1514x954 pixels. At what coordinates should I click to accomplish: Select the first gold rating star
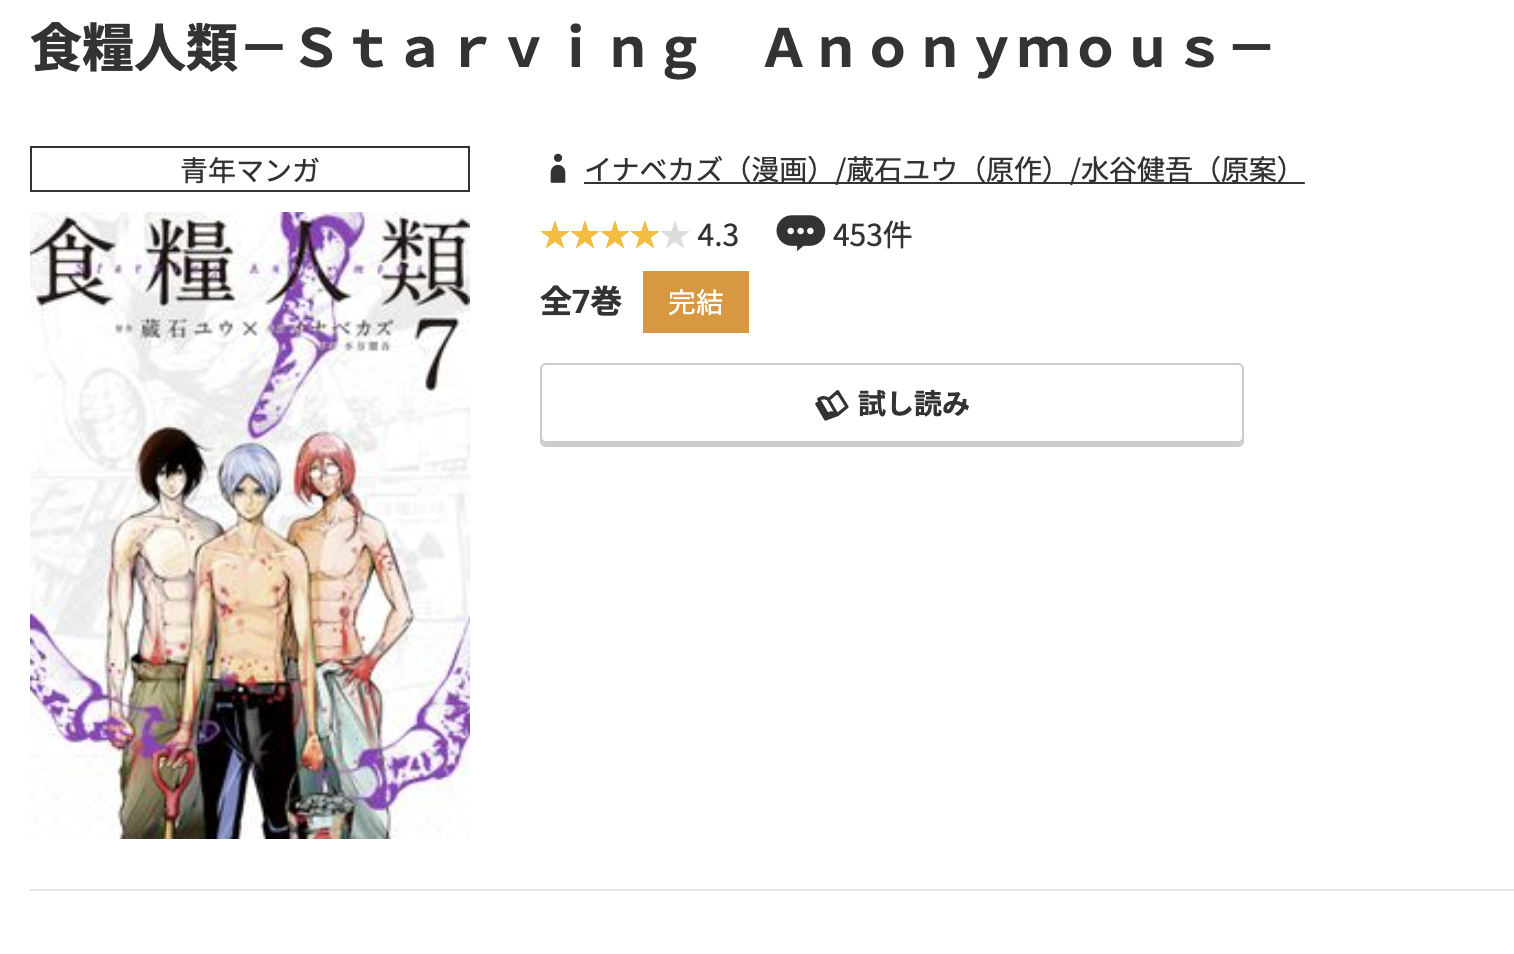555,236
